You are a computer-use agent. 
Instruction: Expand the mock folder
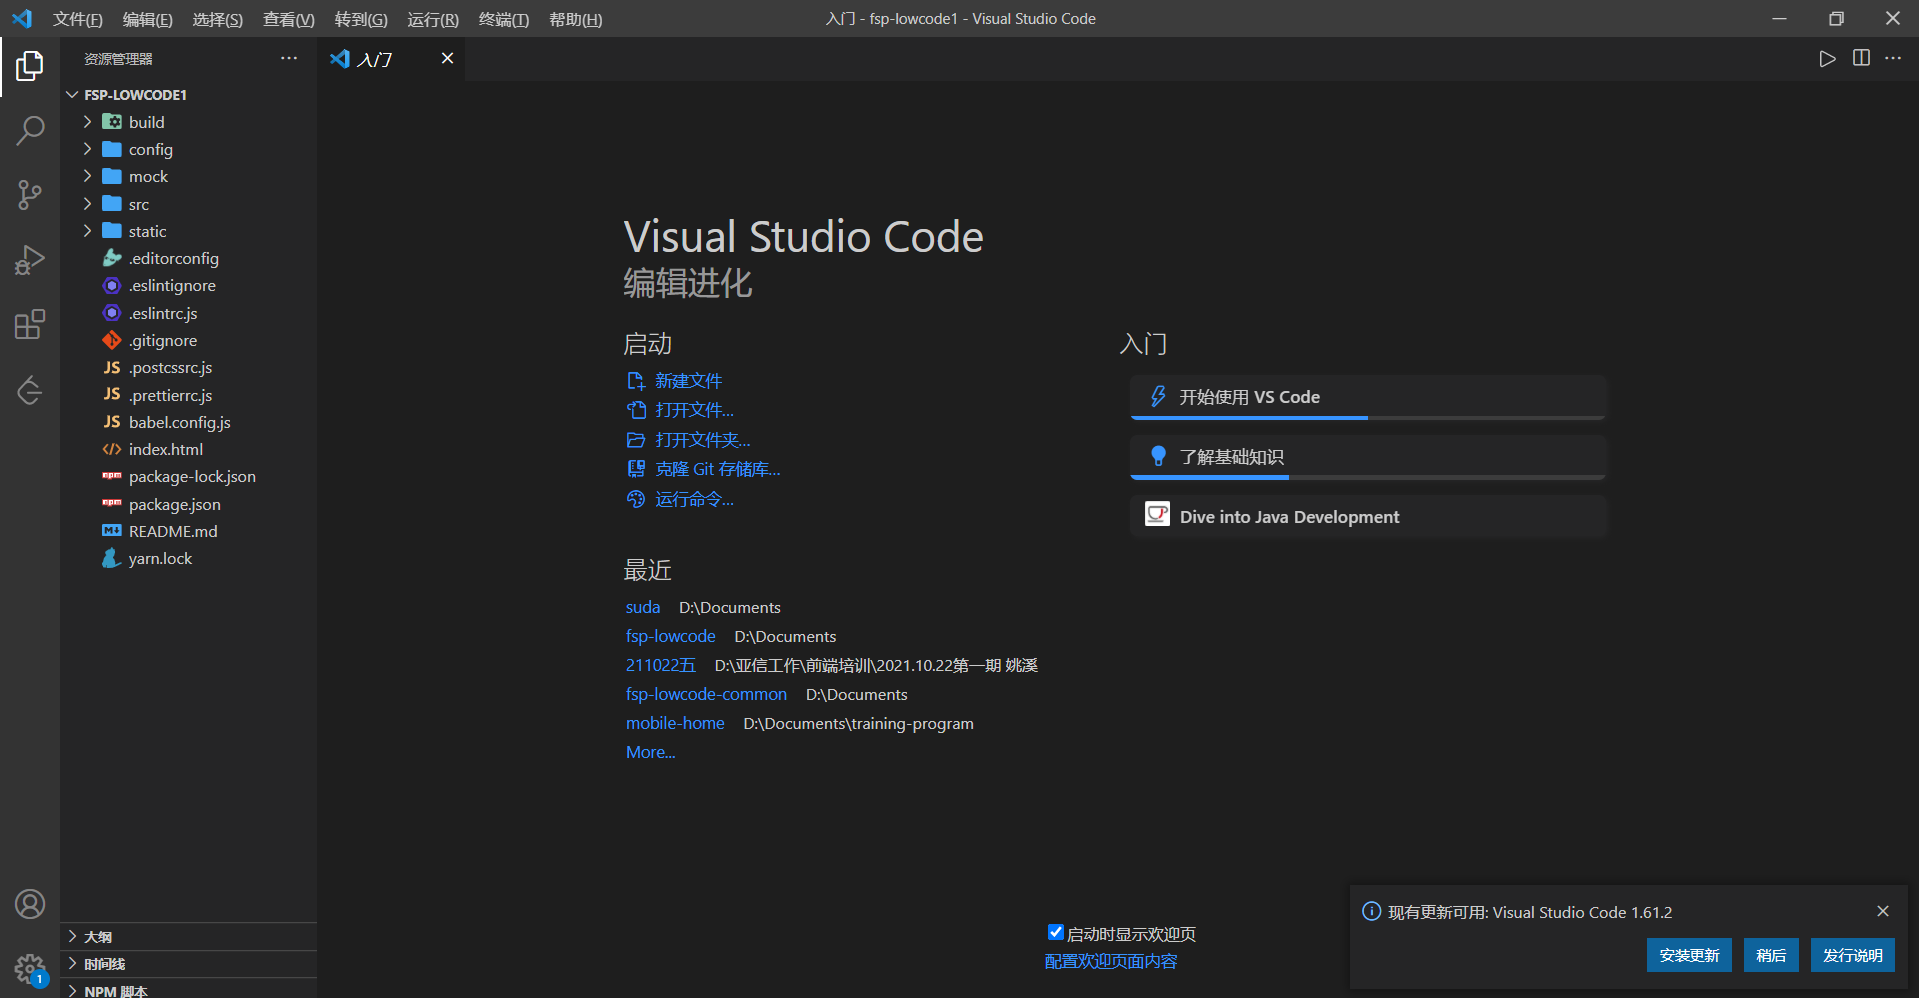click(x=87, y=176)
